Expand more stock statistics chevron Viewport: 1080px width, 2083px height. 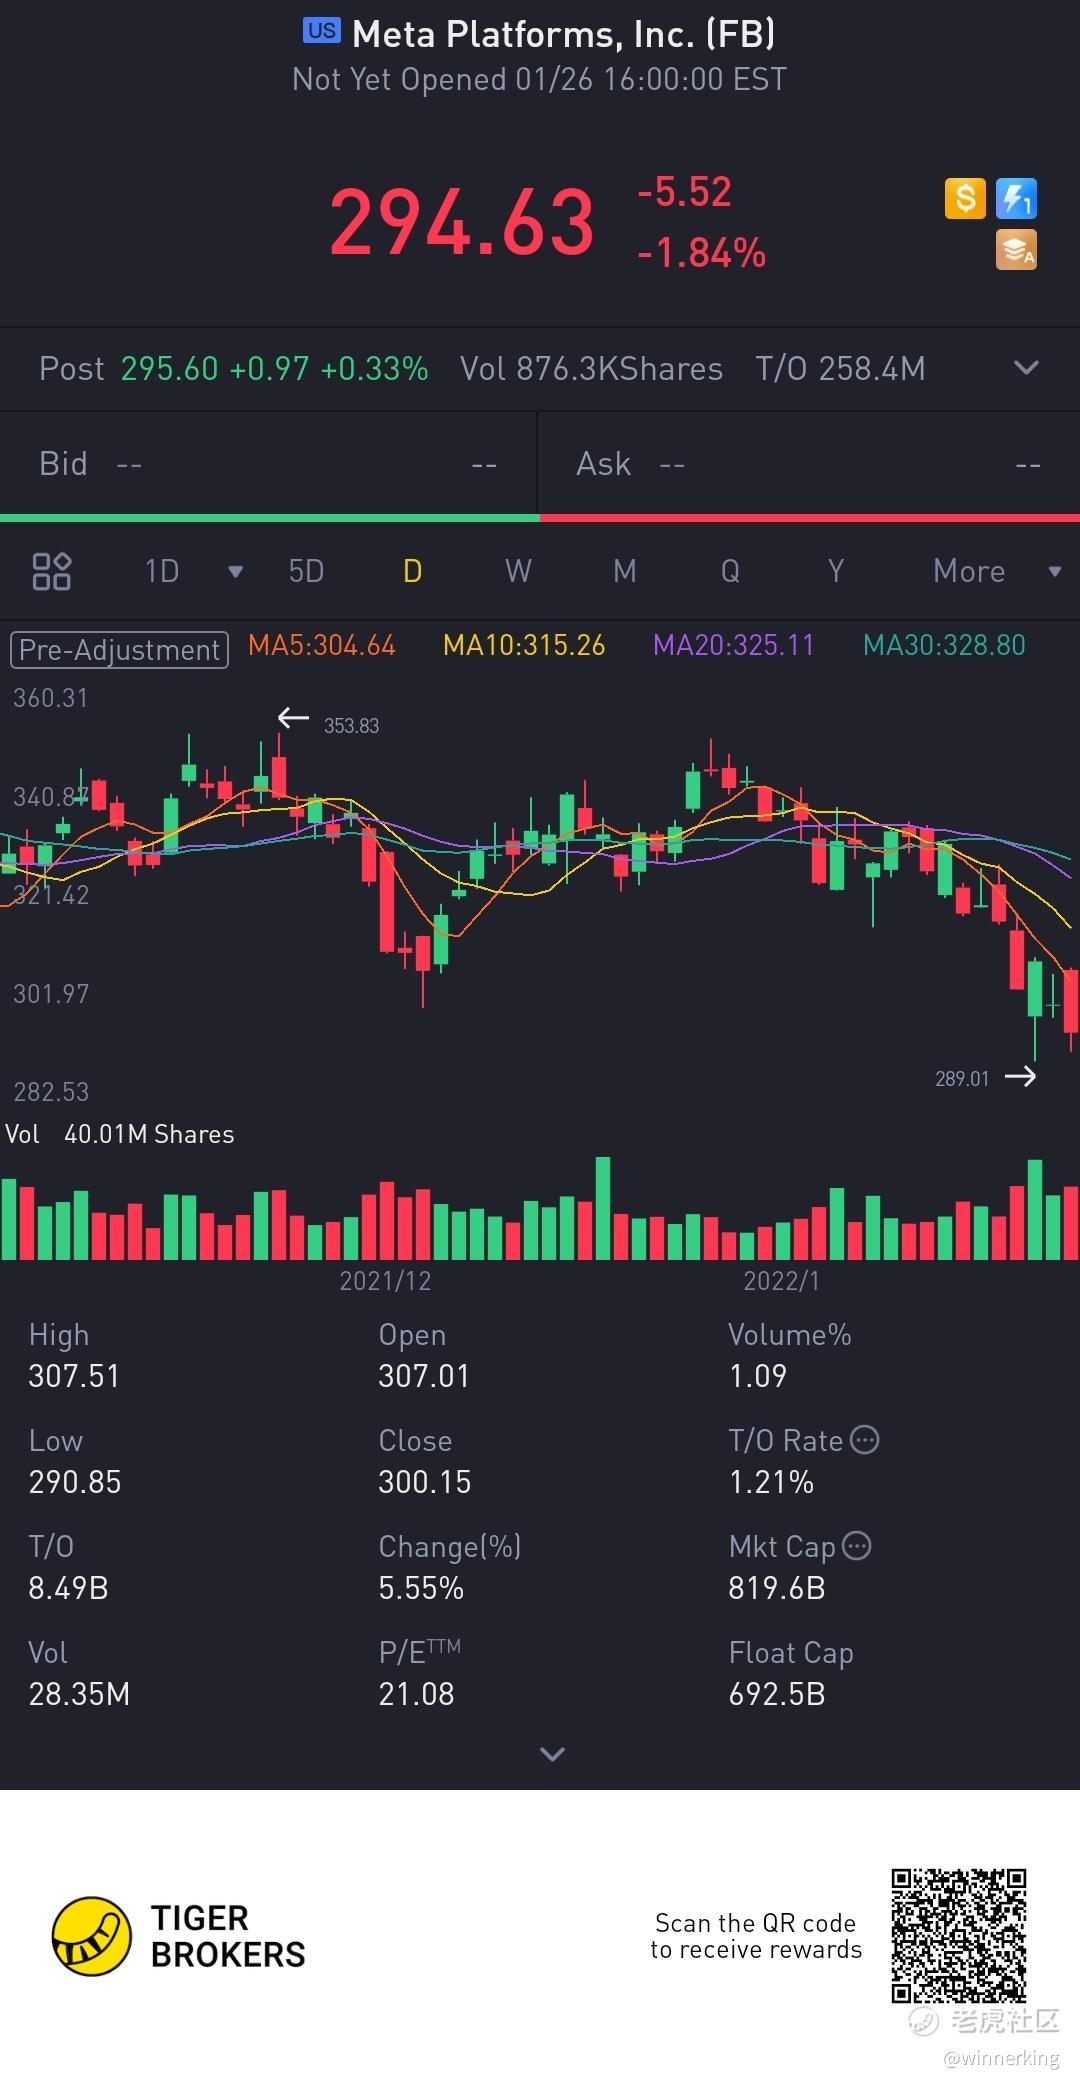coord(552,1754)
